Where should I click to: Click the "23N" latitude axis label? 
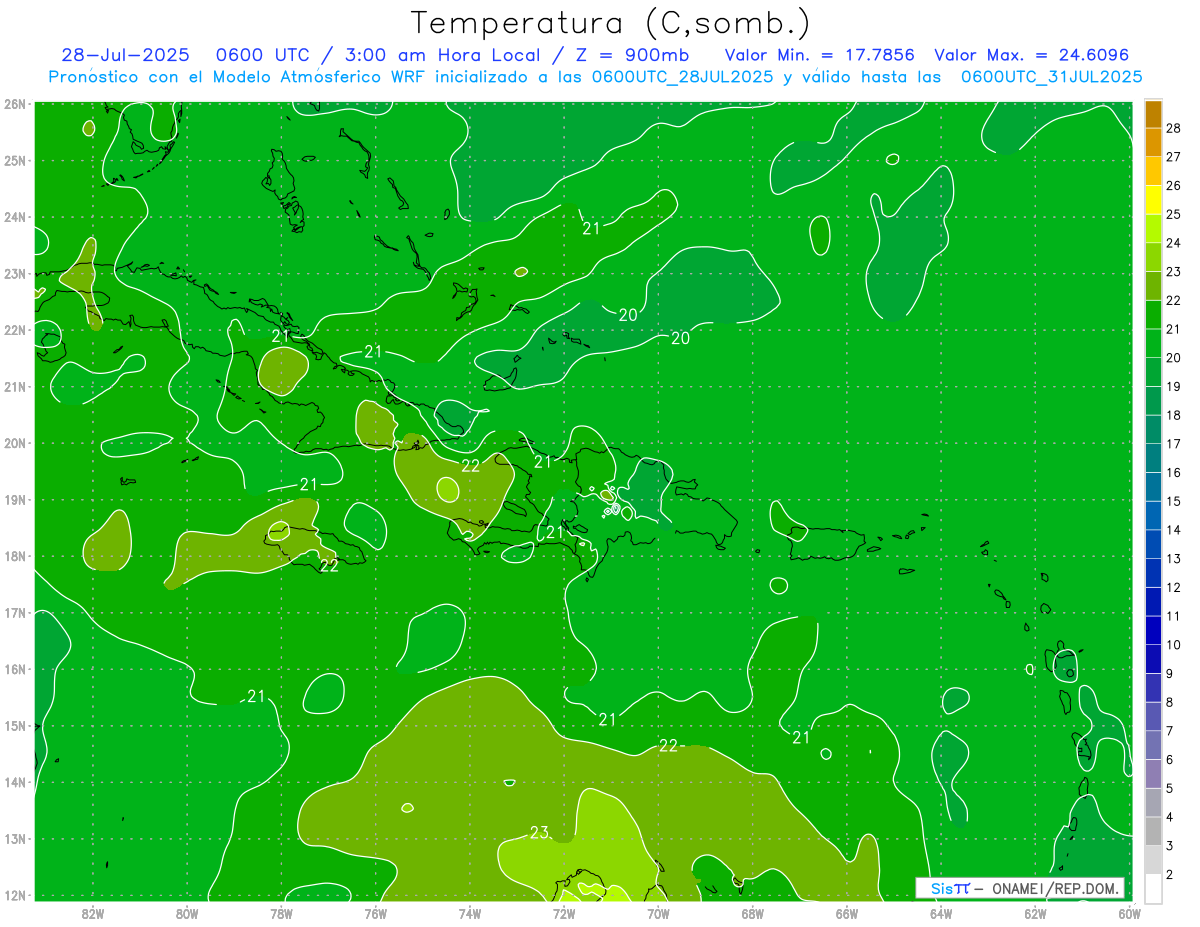tap(15, 273)
